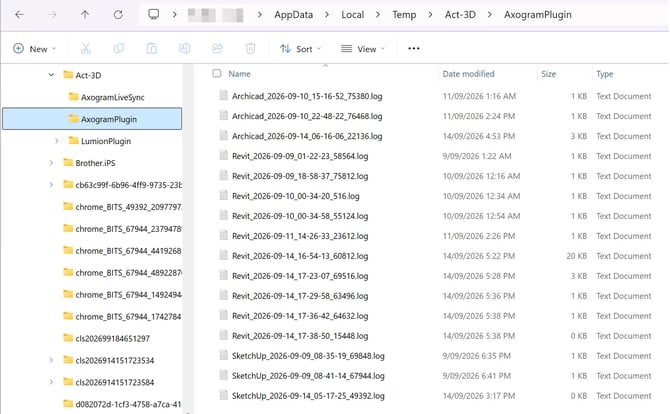Click folder icon next to AxogramLiveSync
670x414 pixels.
point(73,97)
